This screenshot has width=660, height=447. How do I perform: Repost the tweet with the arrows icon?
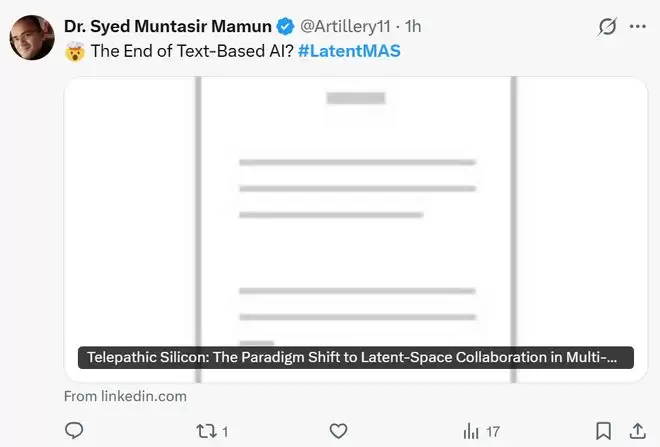point(205,431)
